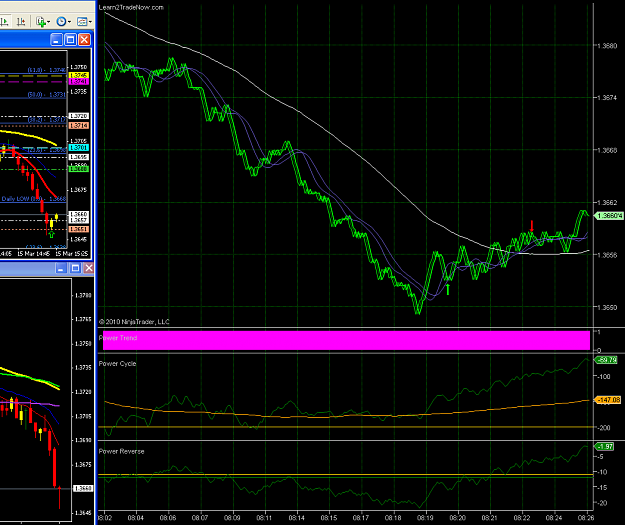Click the 1.3650 main chart price label
Viewport: 625px width, 525px height.
point(607,307)
